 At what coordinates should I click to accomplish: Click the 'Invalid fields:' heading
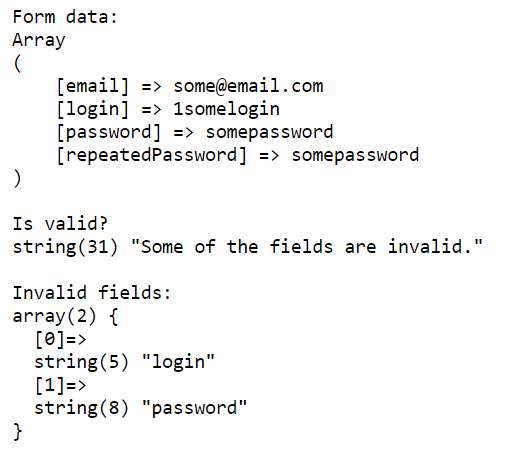click(x=92, y=293)
